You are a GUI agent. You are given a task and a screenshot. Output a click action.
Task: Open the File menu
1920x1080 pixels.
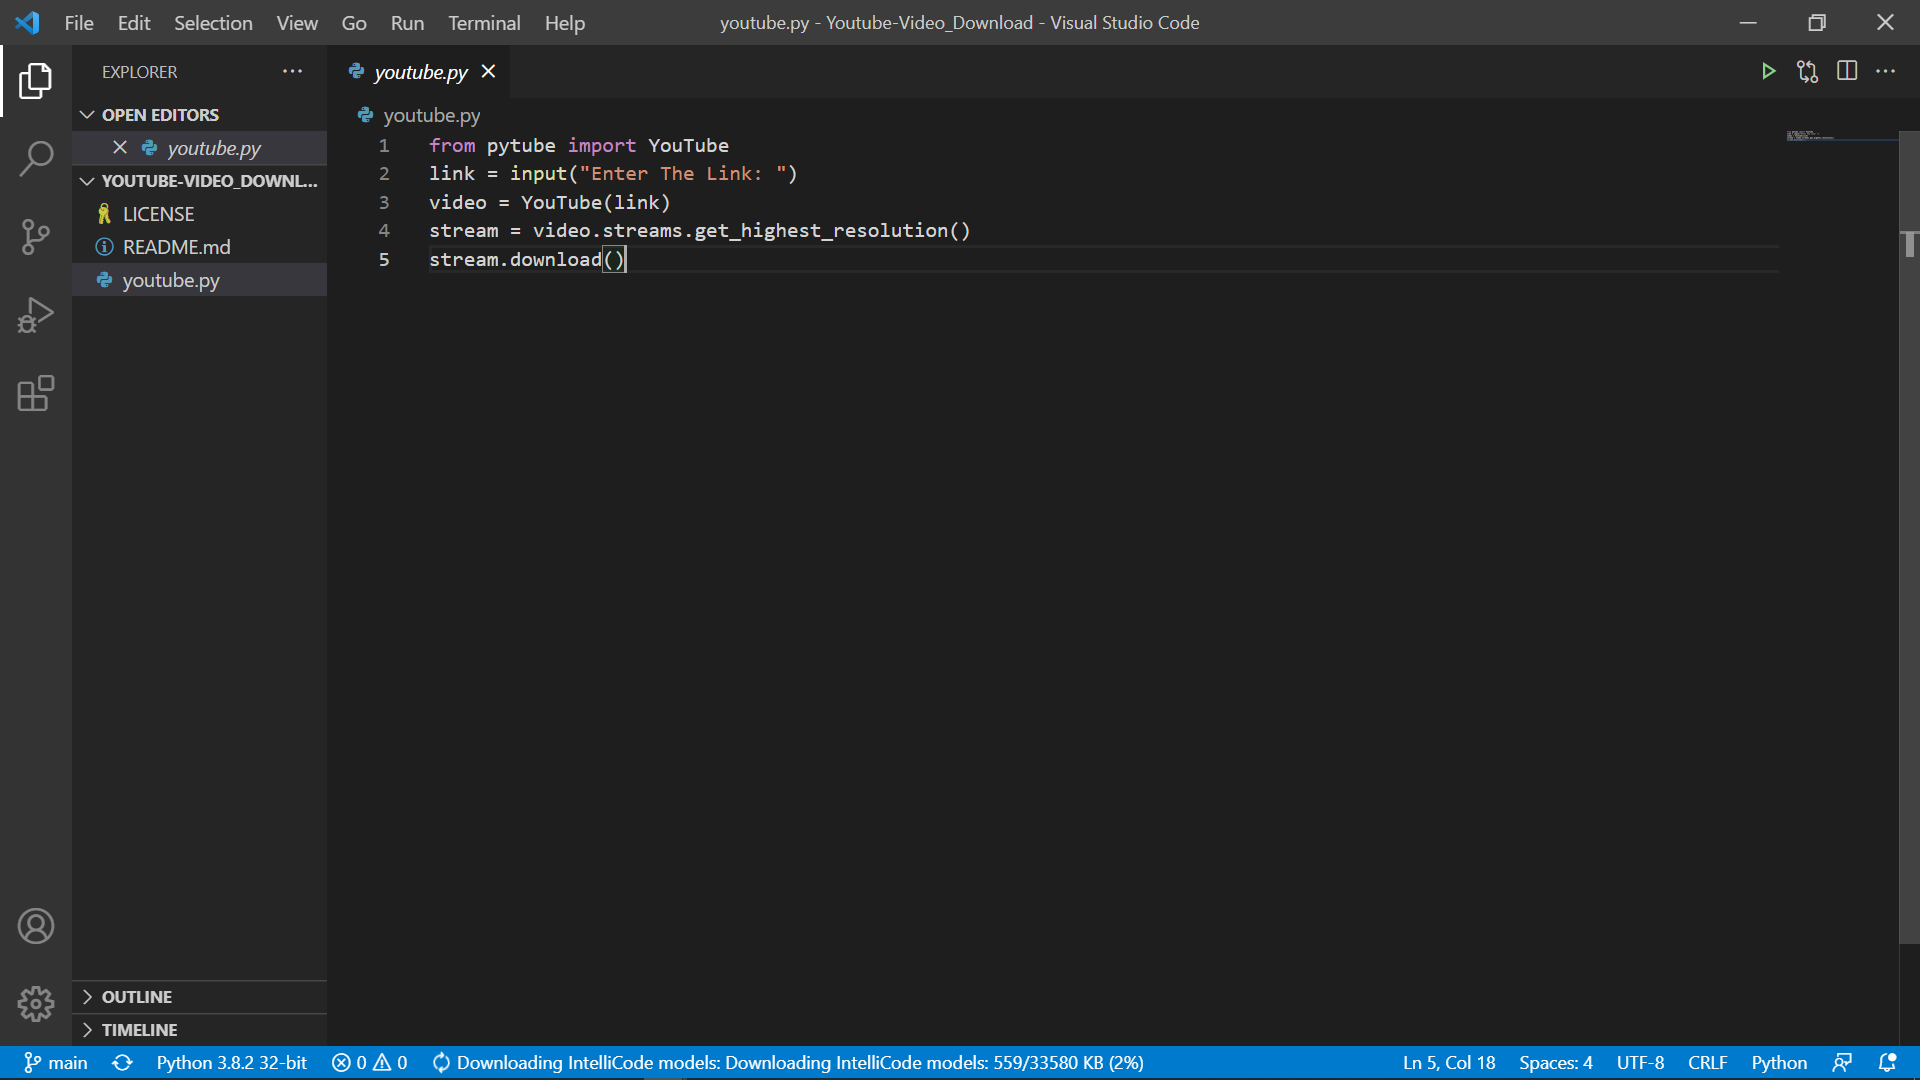[79, 22]
